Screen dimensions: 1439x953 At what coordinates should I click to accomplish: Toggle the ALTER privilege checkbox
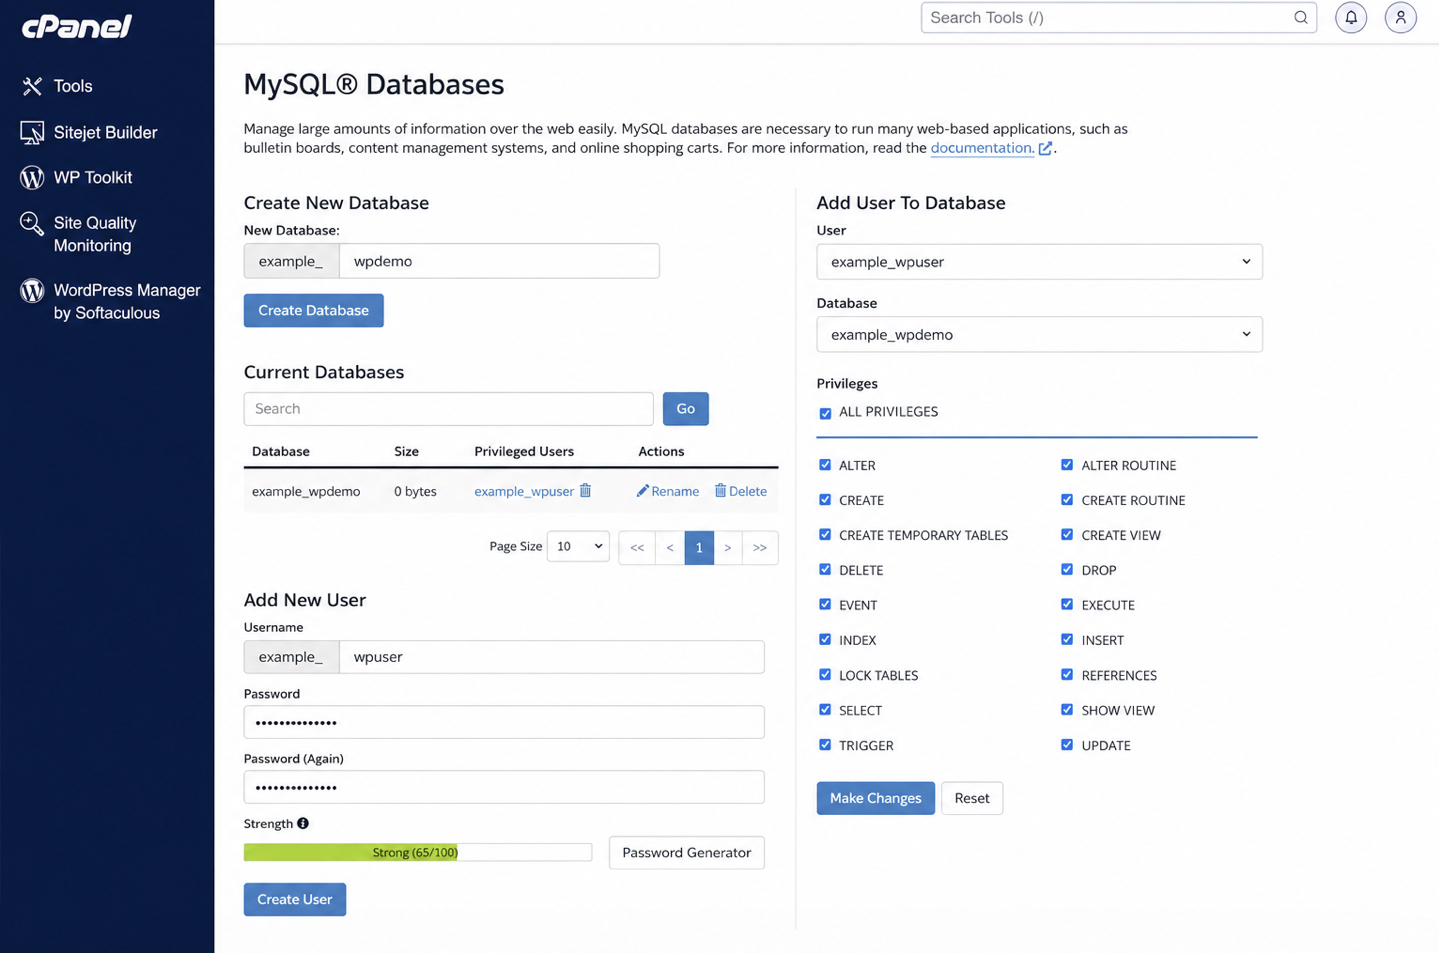point(825,465)
